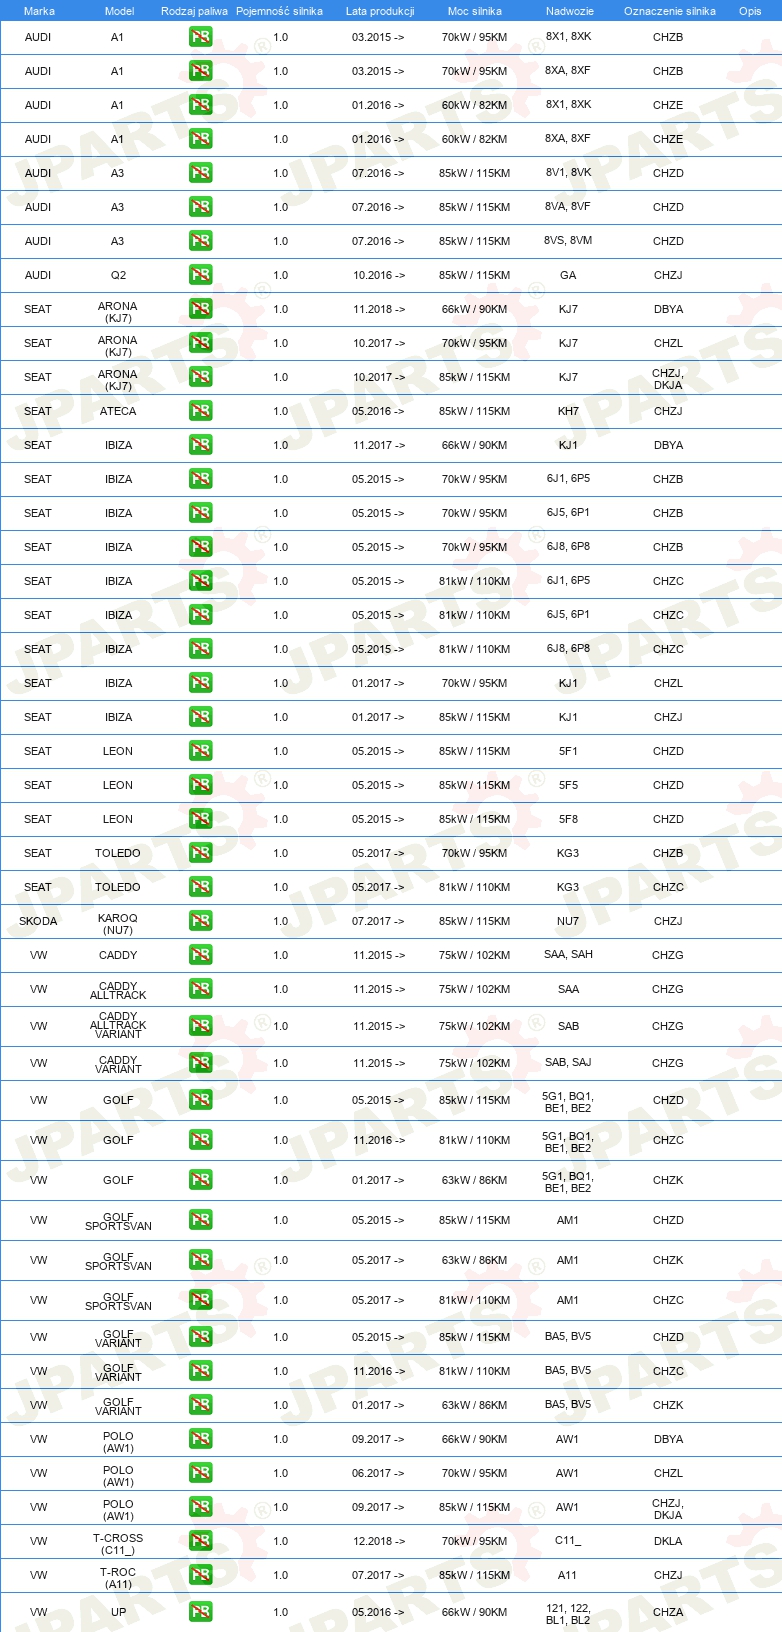Select the KAROQ (NU7) model cell

tap(118, 924)
